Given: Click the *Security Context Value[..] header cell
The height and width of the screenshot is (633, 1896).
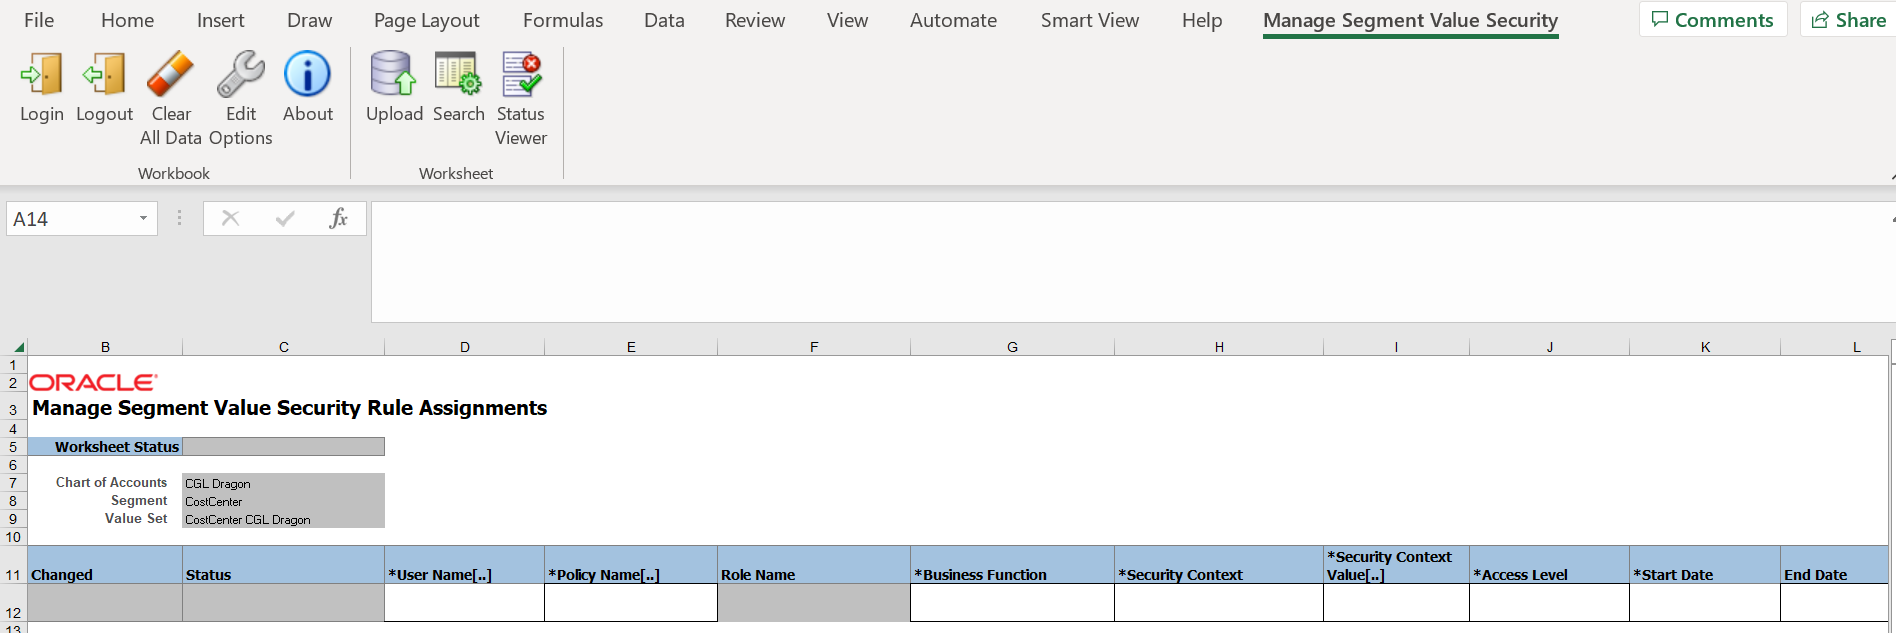Looking at the screenshot, I should coord(1396,565).
